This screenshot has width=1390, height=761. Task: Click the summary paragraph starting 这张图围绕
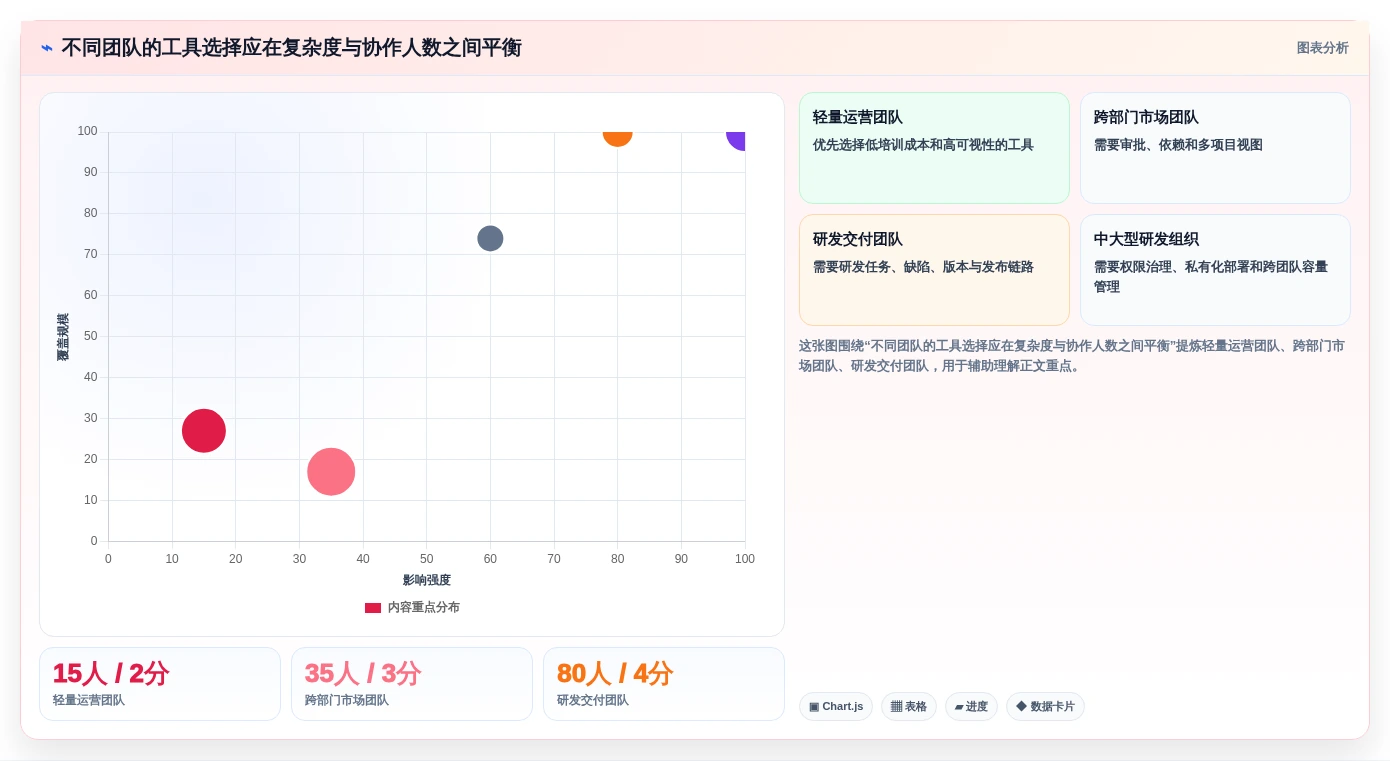point(1072,356)
